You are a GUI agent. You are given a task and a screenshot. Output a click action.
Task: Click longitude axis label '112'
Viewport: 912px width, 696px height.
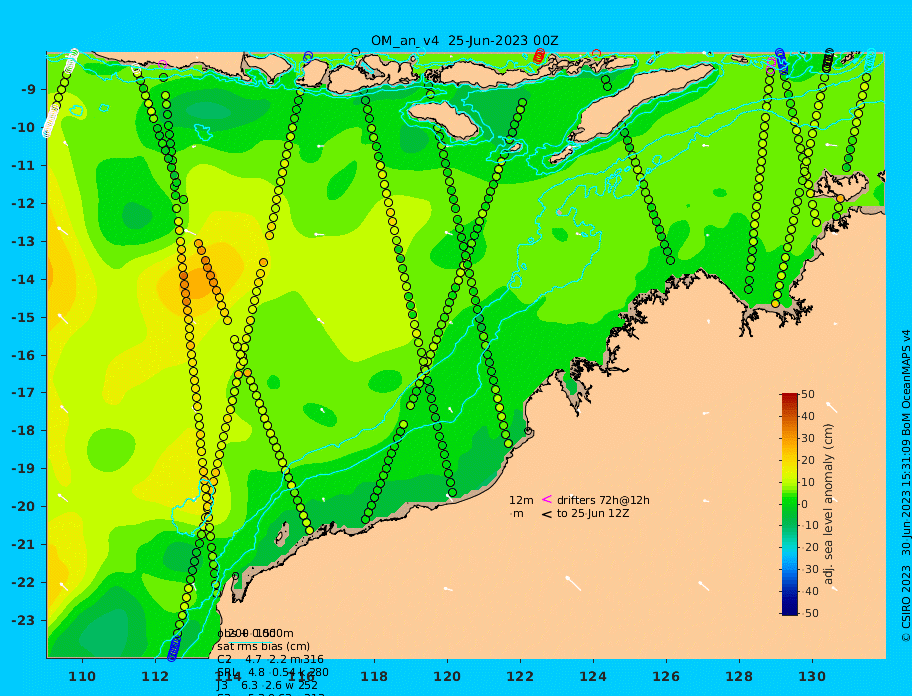(x=155, y=676)
